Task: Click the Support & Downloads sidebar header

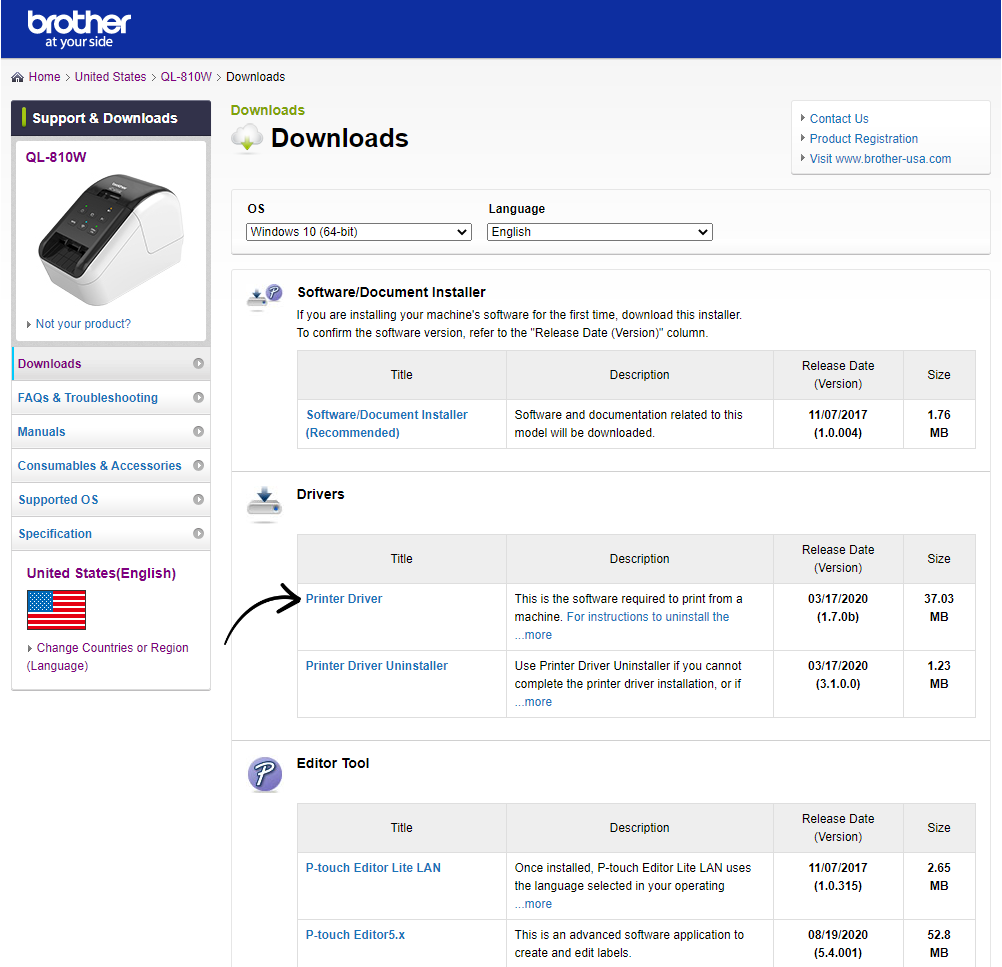Action: pyautogui.click(x=111, y=118)
